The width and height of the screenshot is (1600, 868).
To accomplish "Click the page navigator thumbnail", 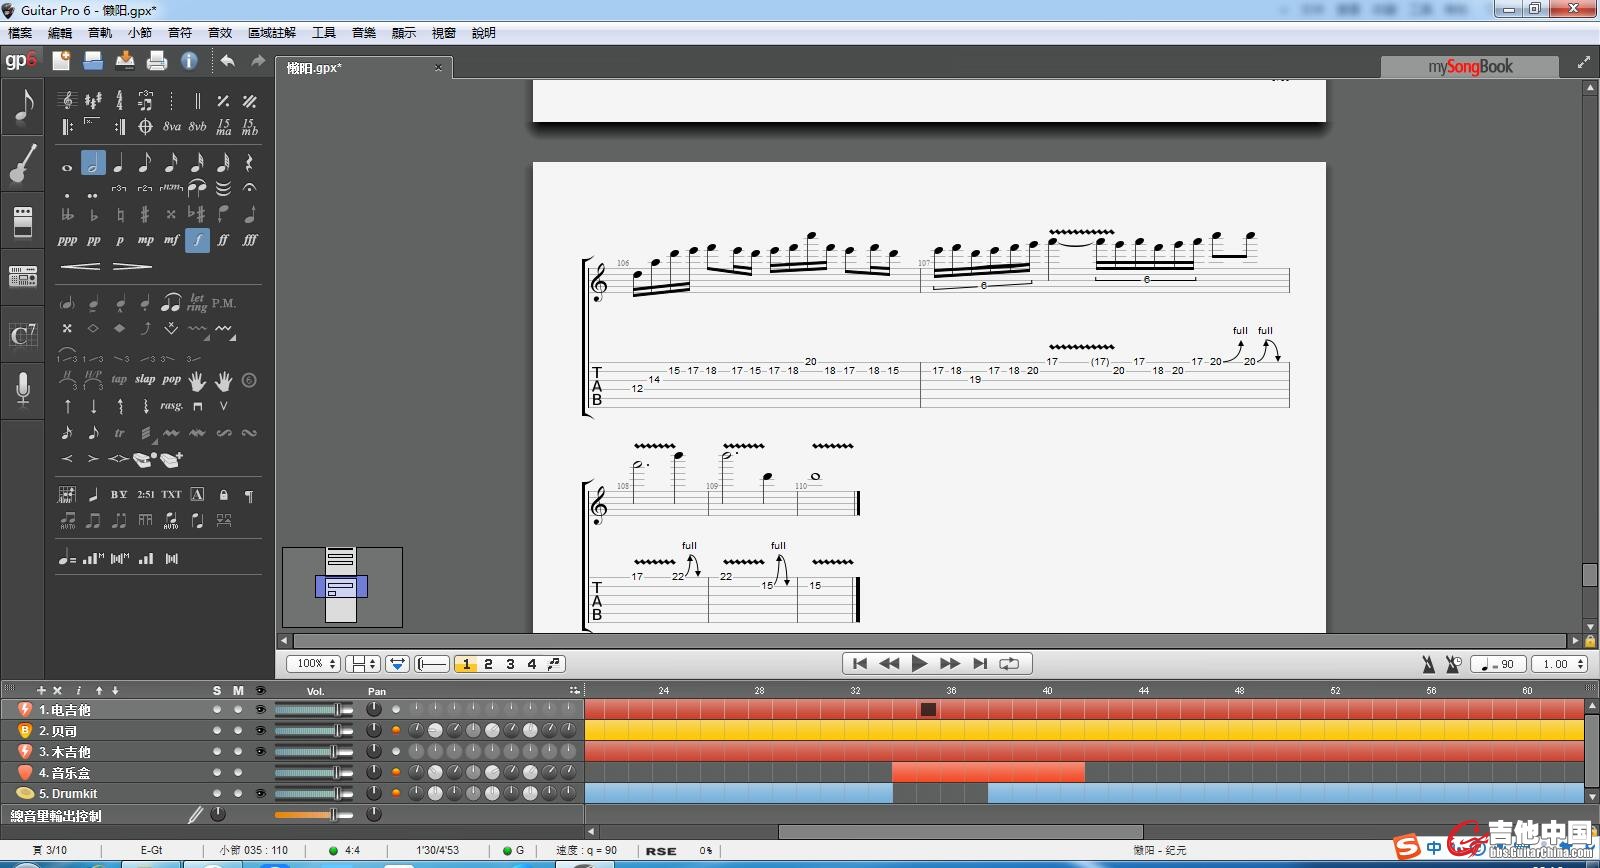I will 342,587.
